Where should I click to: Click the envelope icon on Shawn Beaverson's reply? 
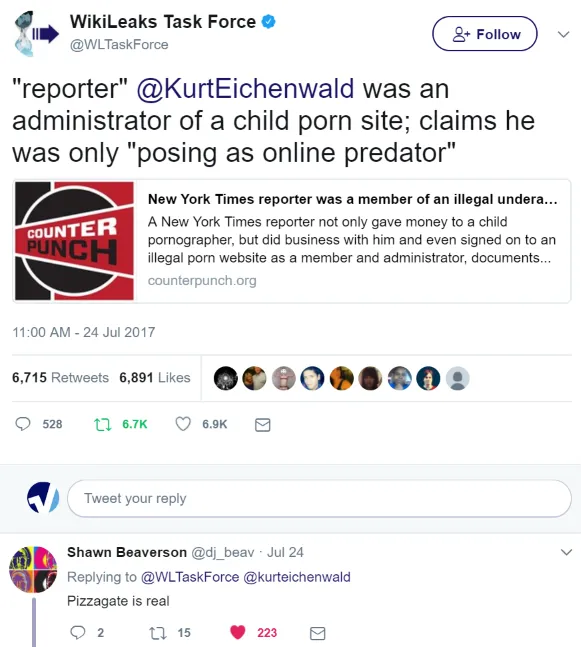[x=317, y=633]
